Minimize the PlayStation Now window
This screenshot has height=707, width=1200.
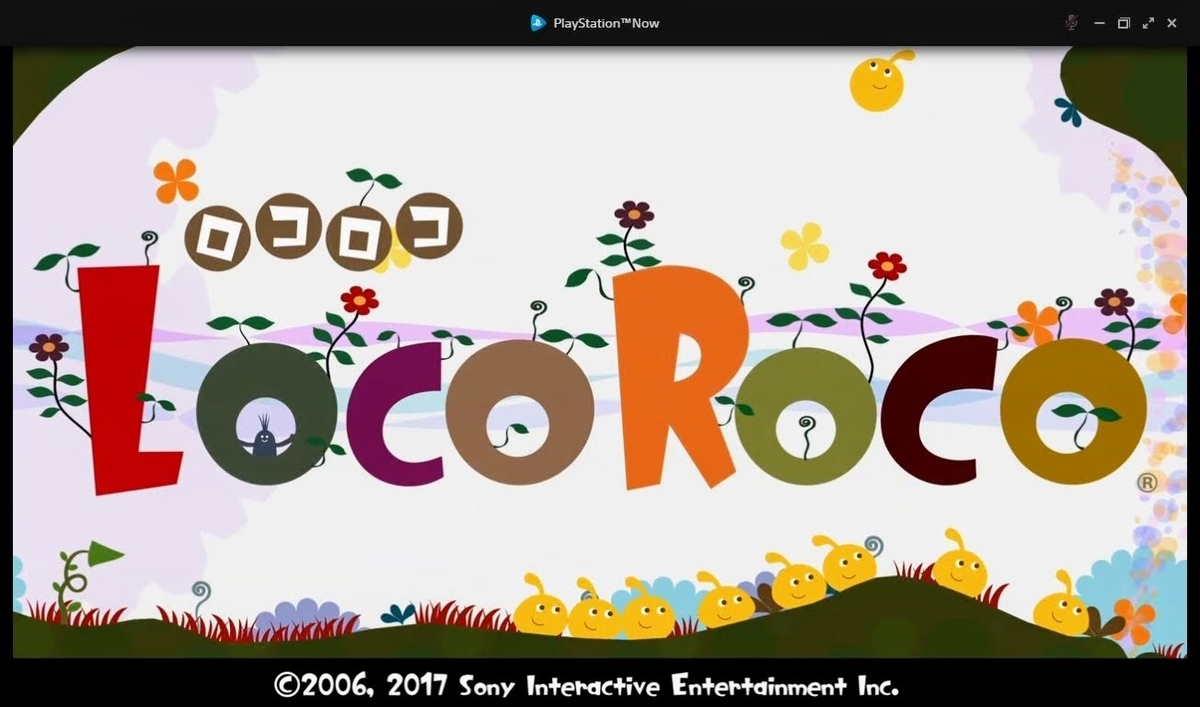click(1099, 23)
